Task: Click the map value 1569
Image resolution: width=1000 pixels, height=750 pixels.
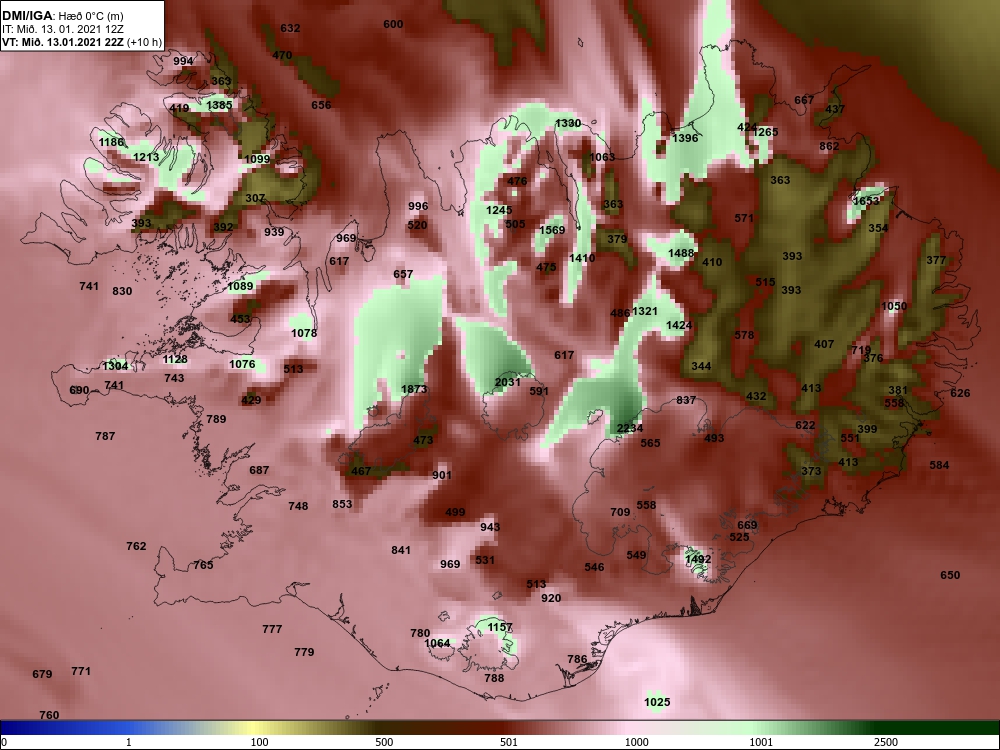Action: coord(552,230)
